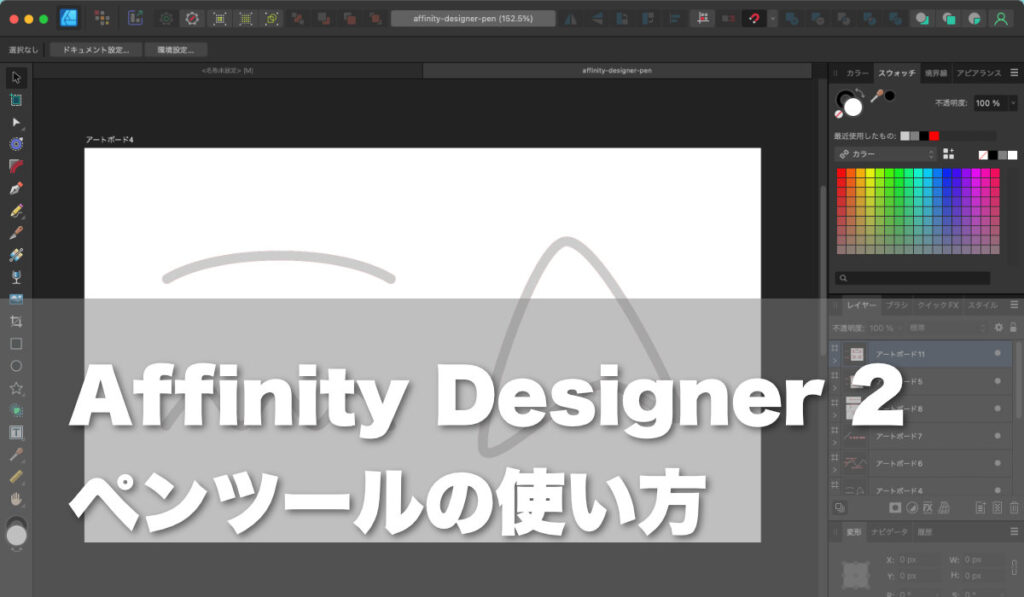Image resolution: width=1024 pixels, height=597 pixels.
Task: Select the Node tool
Action: (16, 122)
